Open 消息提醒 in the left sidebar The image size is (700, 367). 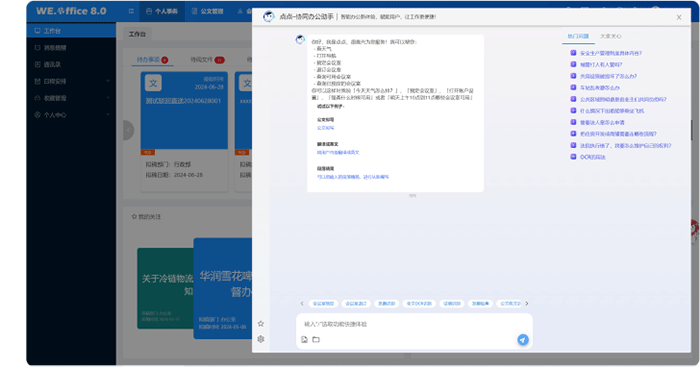[71, 48]
